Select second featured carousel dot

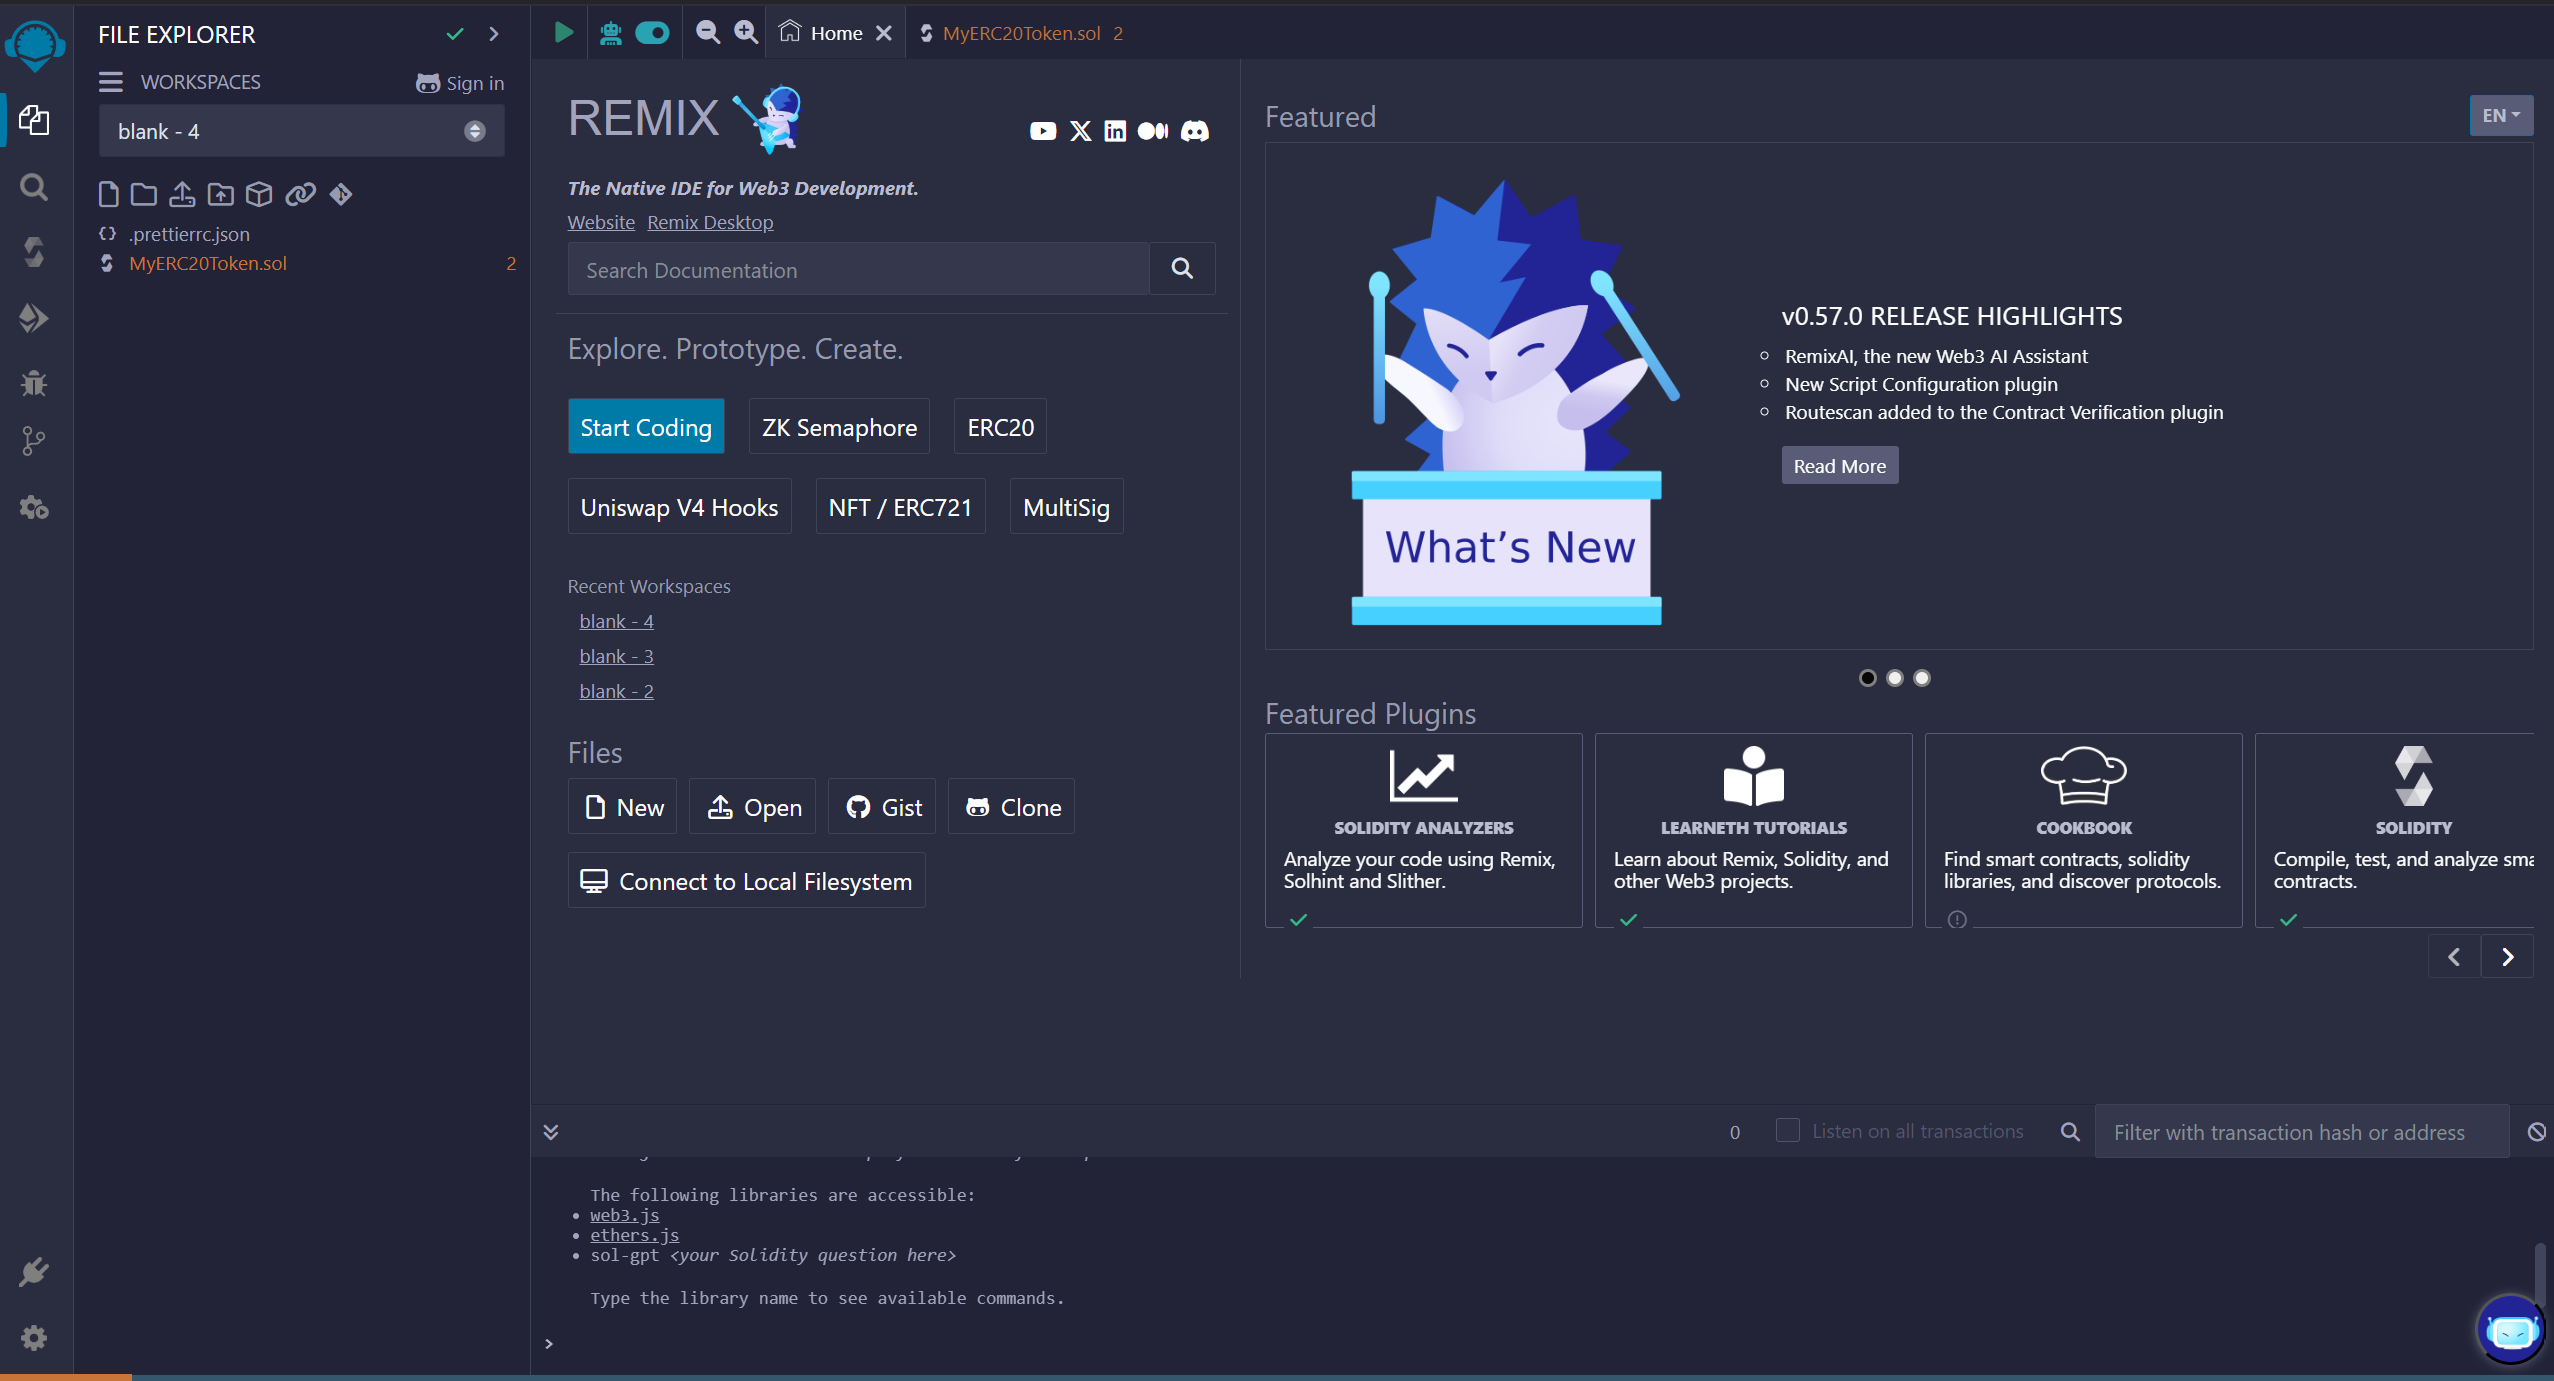pos(1894,678)
